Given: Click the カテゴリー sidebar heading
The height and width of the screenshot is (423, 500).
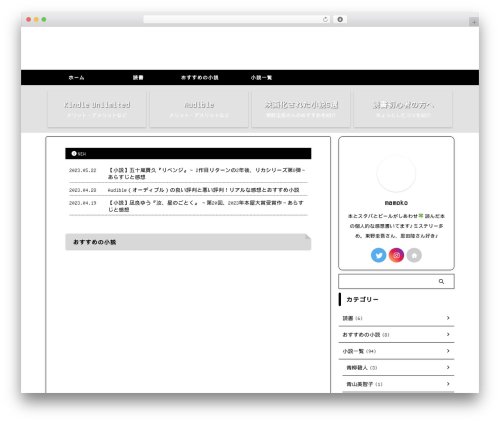Looking at the screenshot, I should [x=362, y=300].
